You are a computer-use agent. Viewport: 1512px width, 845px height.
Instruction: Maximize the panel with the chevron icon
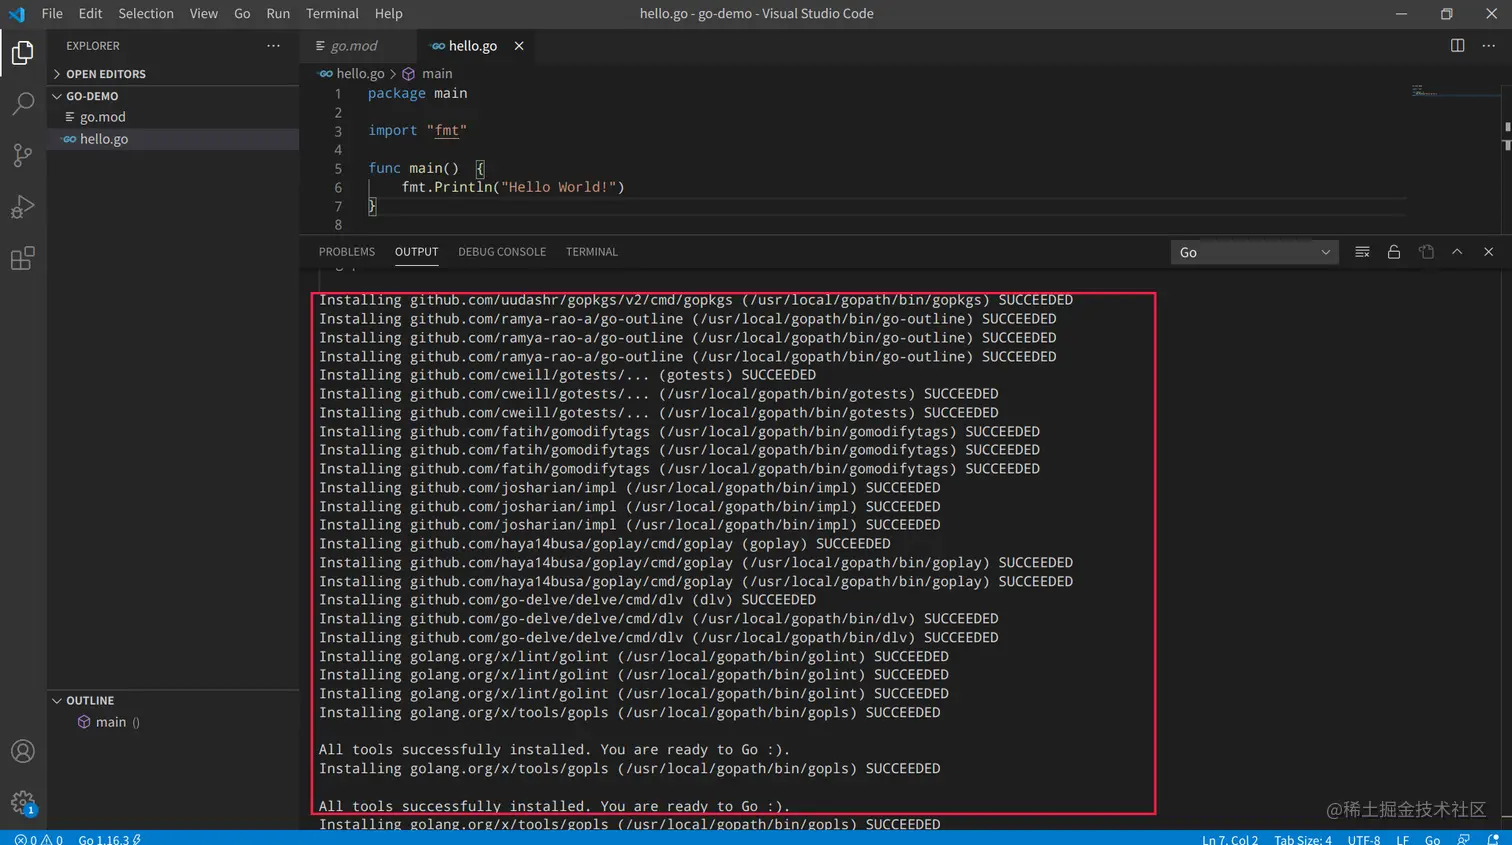pyautogui.click(x=1457, y=252)
